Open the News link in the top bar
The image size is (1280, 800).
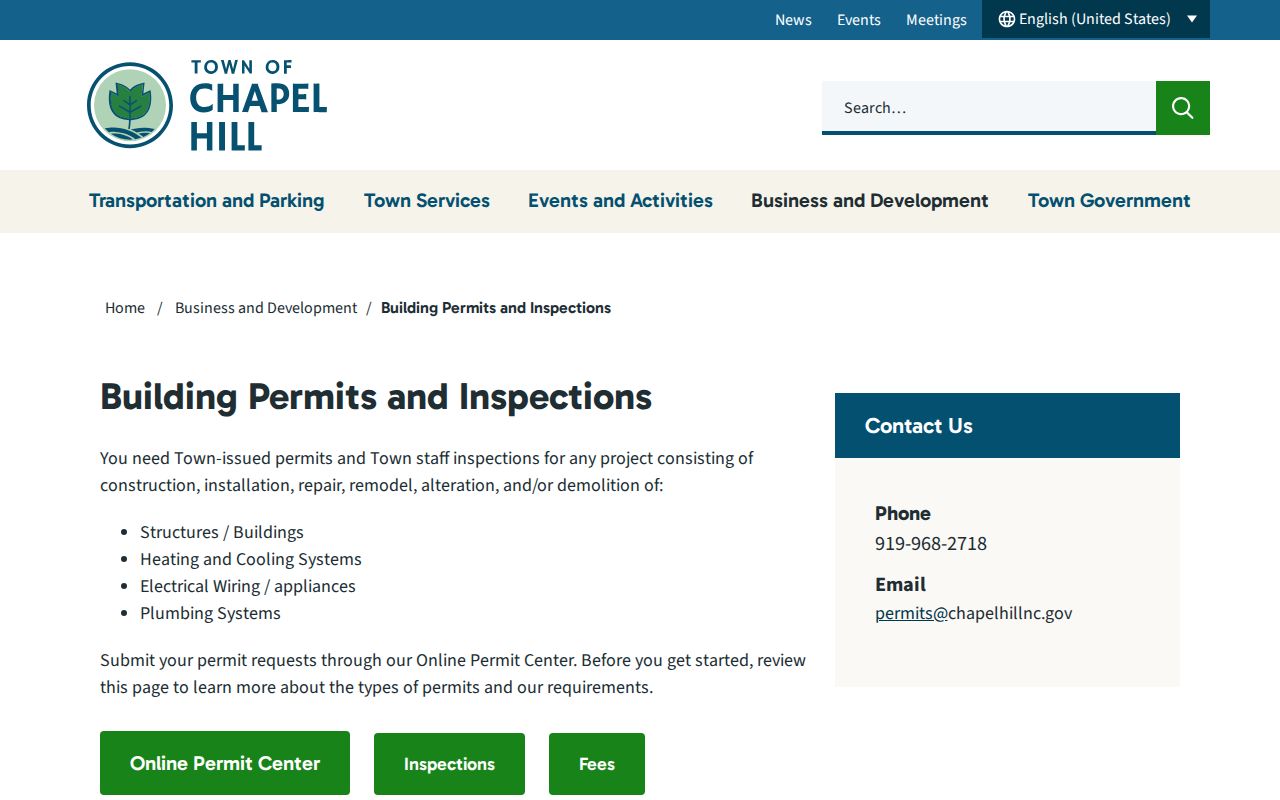click(793, 20)
